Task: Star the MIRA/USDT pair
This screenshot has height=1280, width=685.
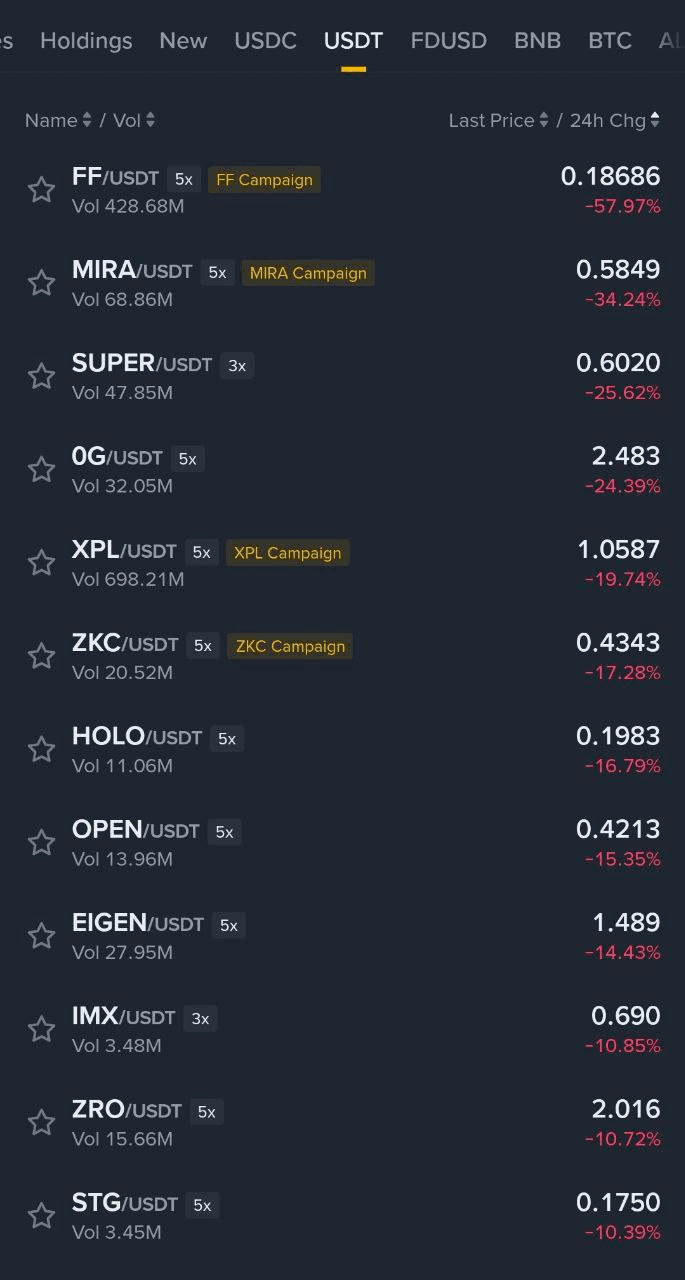Action: [x=41, y=283]
